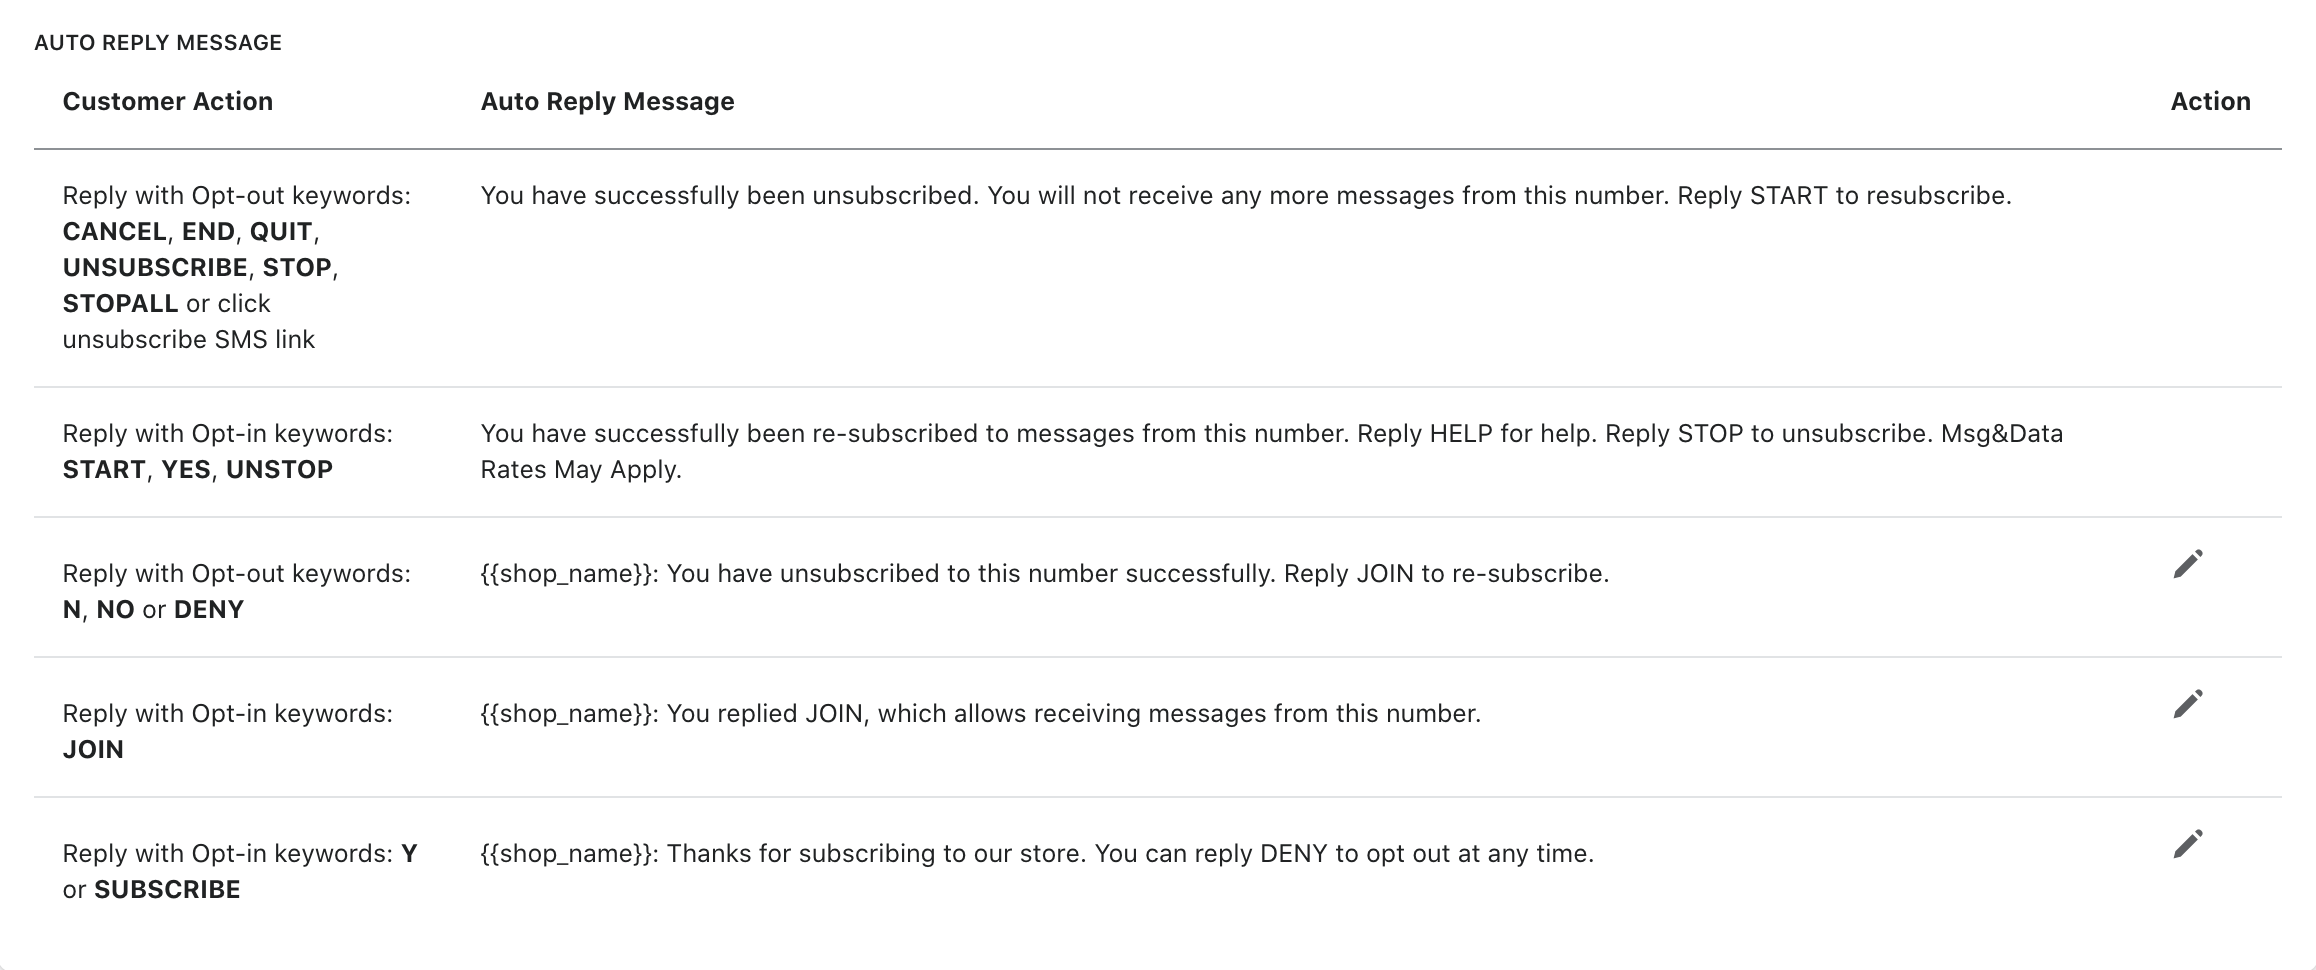
Task: Click the 'unsubscribe SMS link' text
Action: pos(188,339)
